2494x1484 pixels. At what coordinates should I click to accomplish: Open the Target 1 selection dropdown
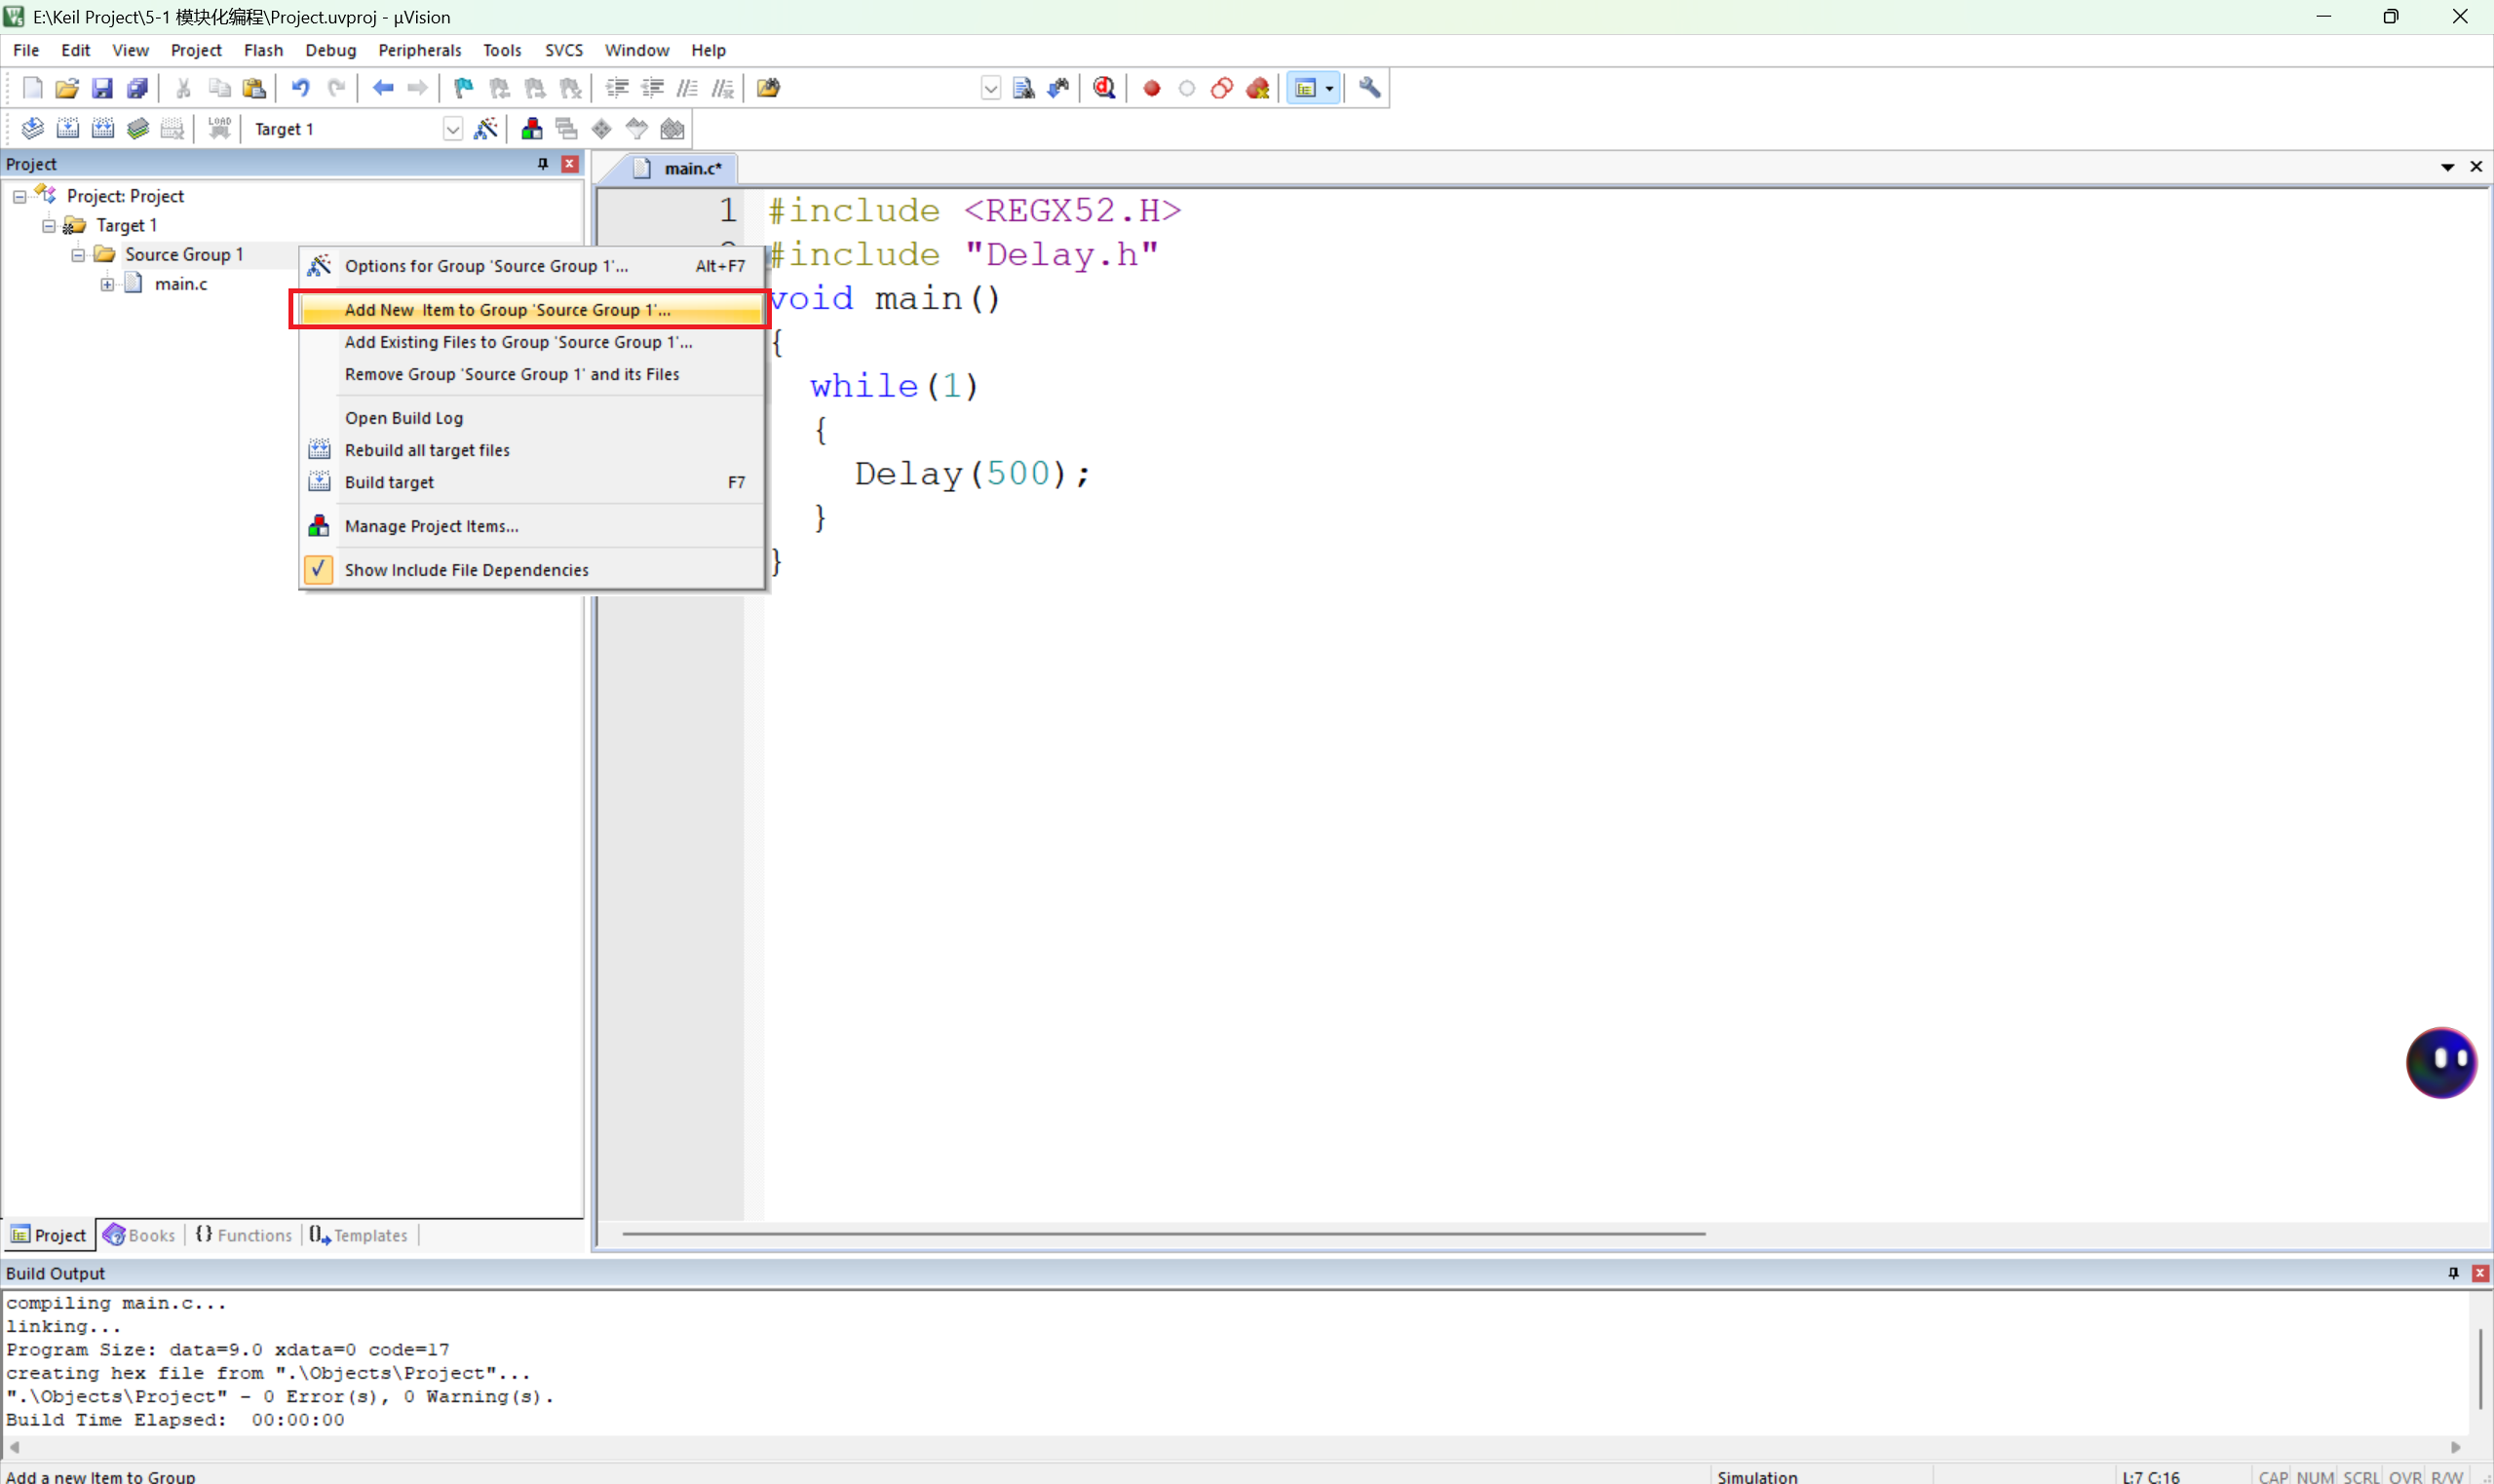pos(452,129)
